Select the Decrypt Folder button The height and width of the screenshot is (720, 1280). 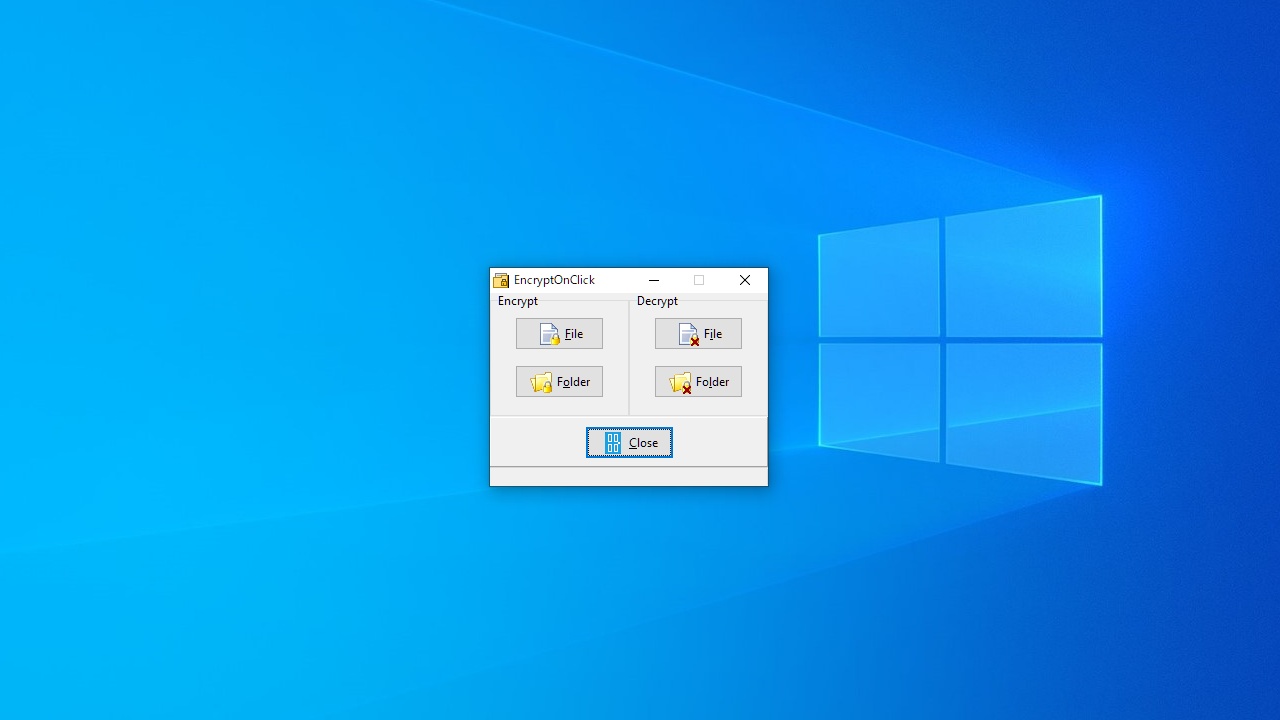click(x=698, y=381)
